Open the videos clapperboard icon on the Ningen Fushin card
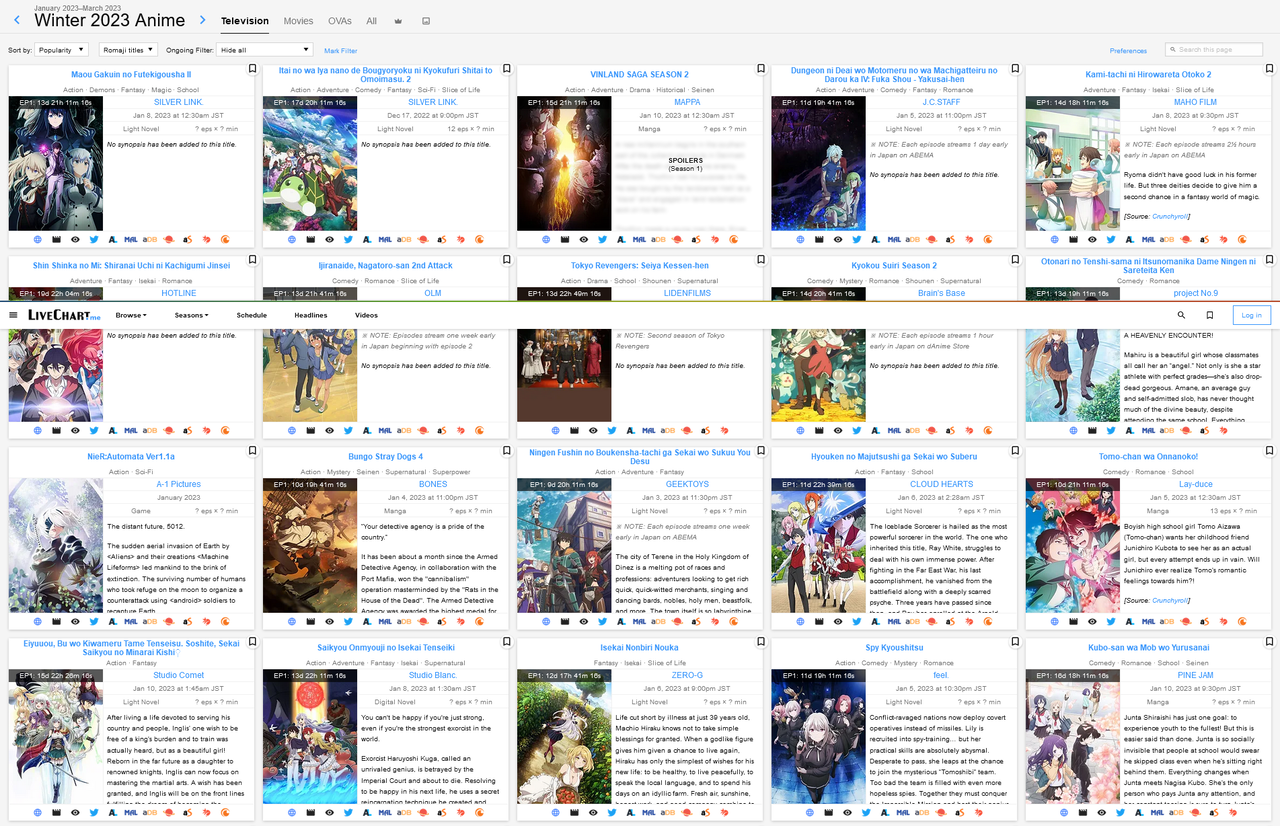 [x=565, y=621]
